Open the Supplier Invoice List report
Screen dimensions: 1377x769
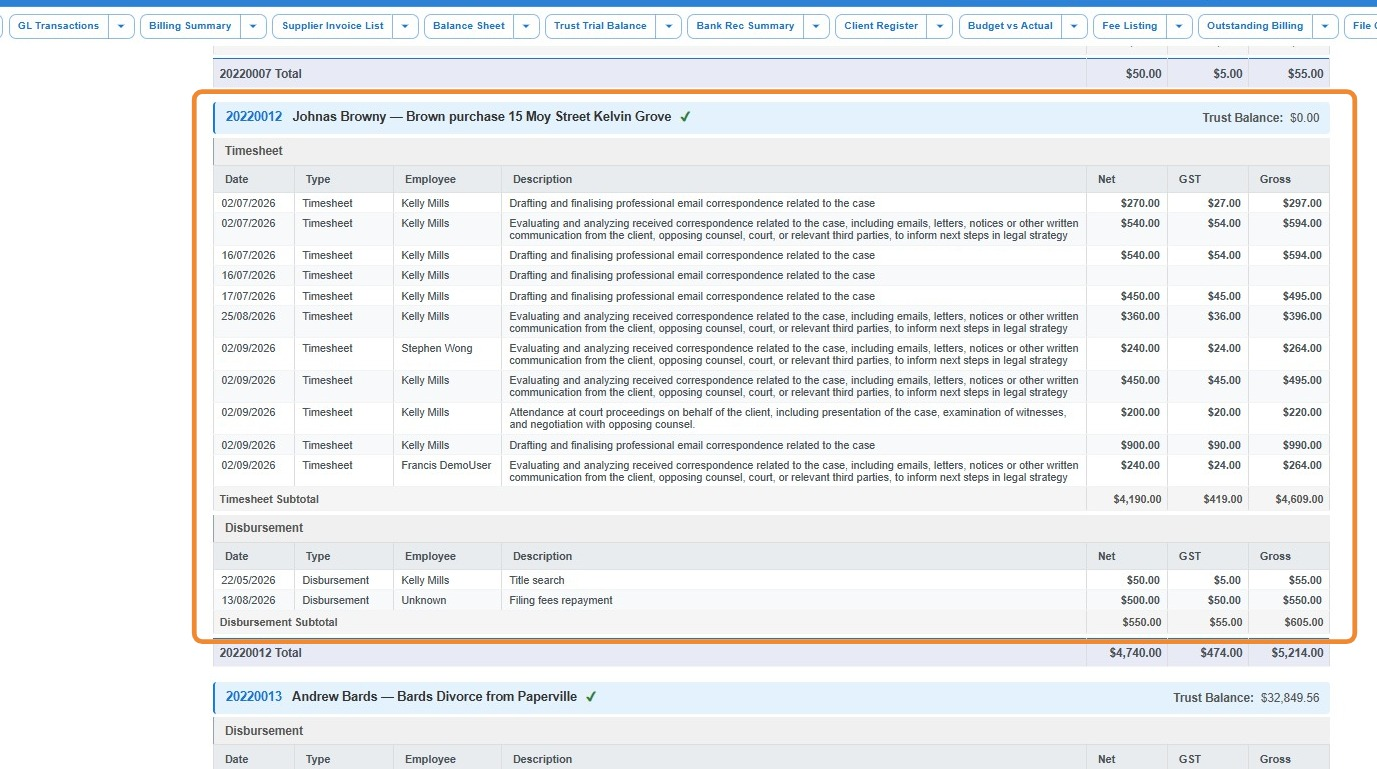333,26
